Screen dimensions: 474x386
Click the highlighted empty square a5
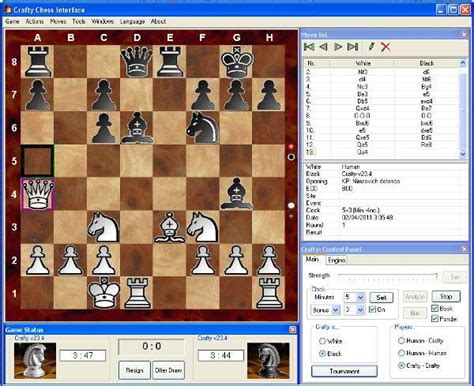37,161
